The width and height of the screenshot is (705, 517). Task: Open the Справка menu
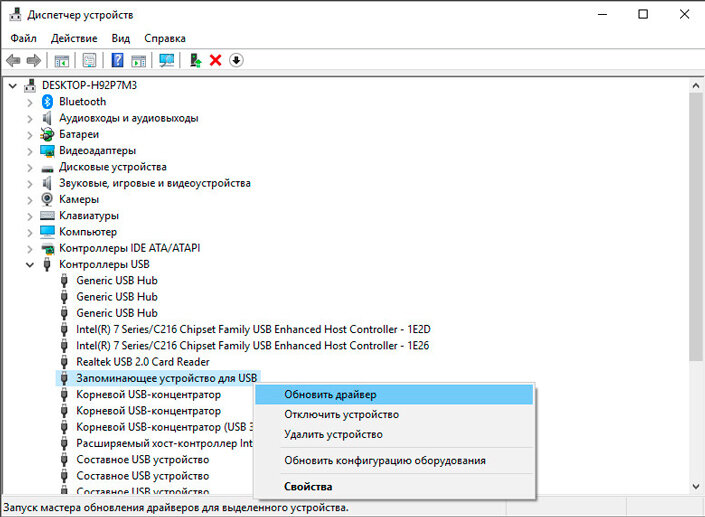[x=165, y=38]
